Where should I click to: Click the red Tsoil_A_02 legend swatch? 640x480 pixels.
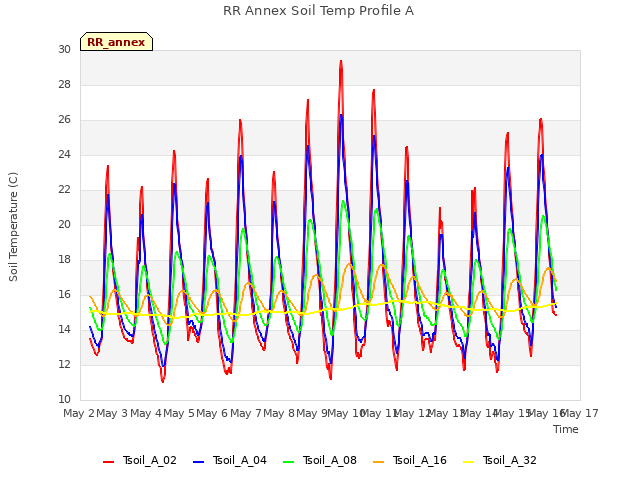tap(109, 462)
